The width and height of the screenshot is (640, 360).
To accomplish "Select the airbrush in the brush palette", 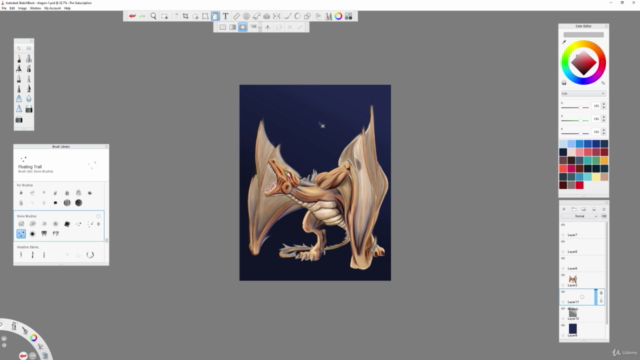I will [29, 59].
